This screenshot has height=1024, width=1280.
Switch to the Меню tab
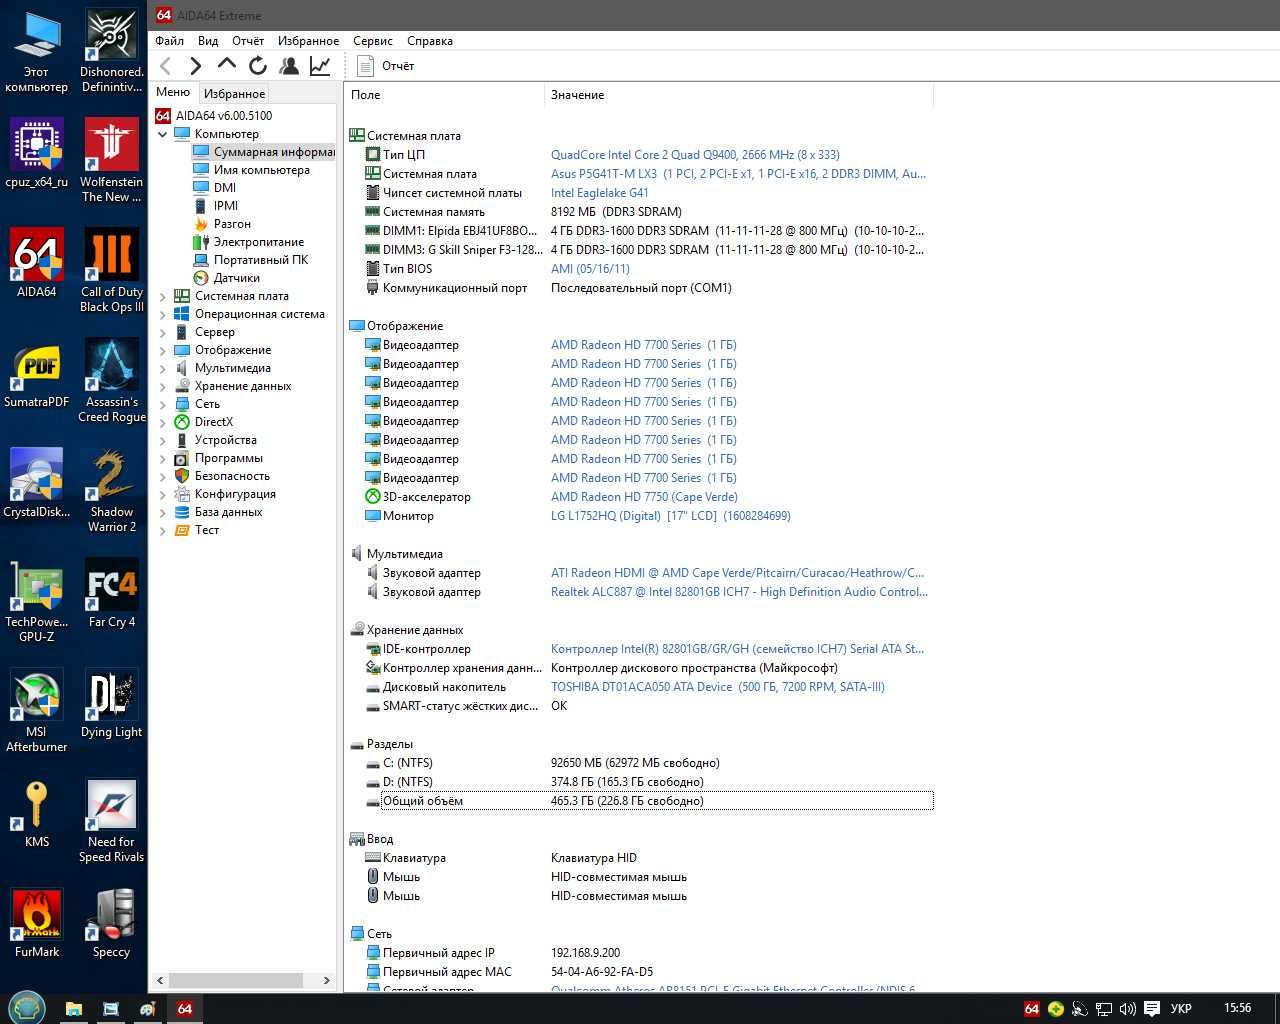point(173,92)
